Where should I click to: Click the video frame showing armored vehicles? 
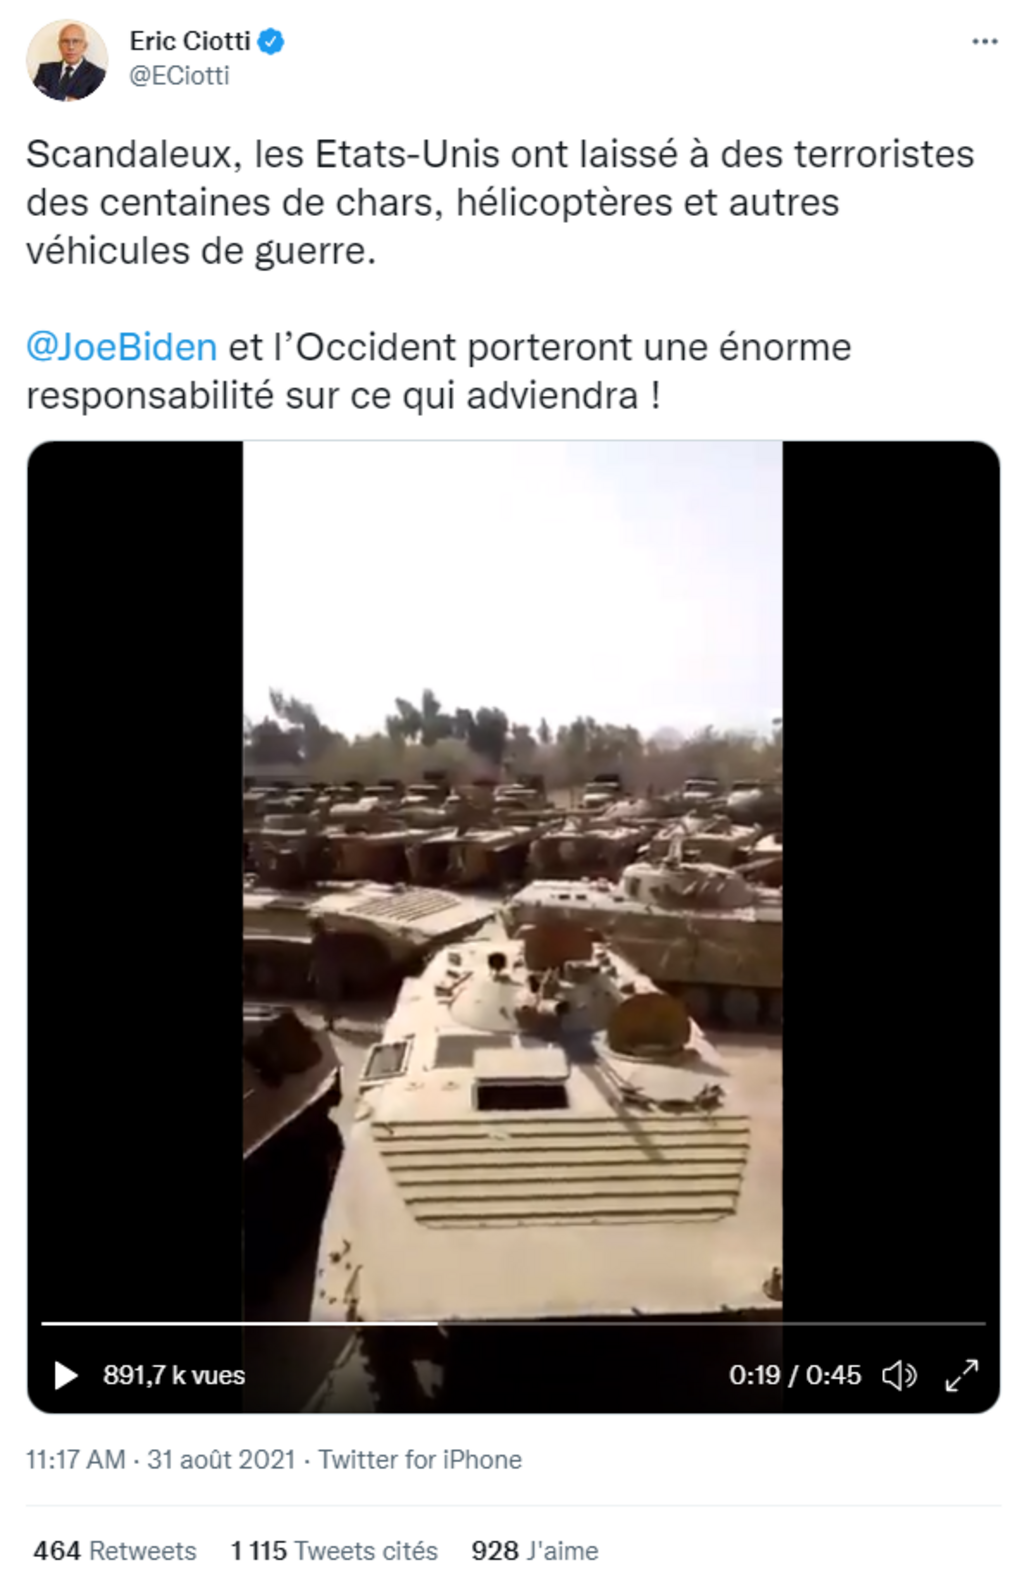click(x=513, y=880)
